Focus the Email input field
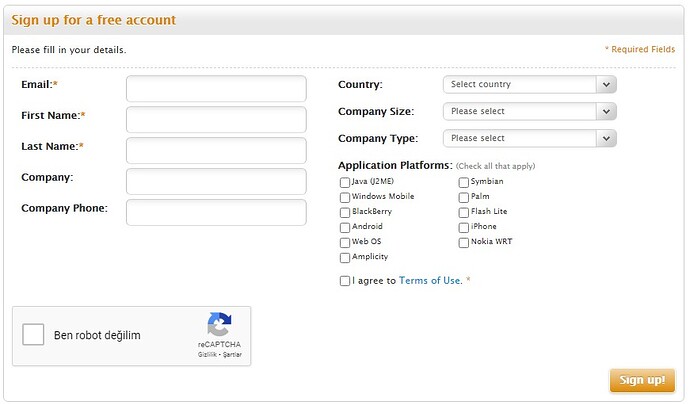The image size is (690, 404). pos(216,88)
